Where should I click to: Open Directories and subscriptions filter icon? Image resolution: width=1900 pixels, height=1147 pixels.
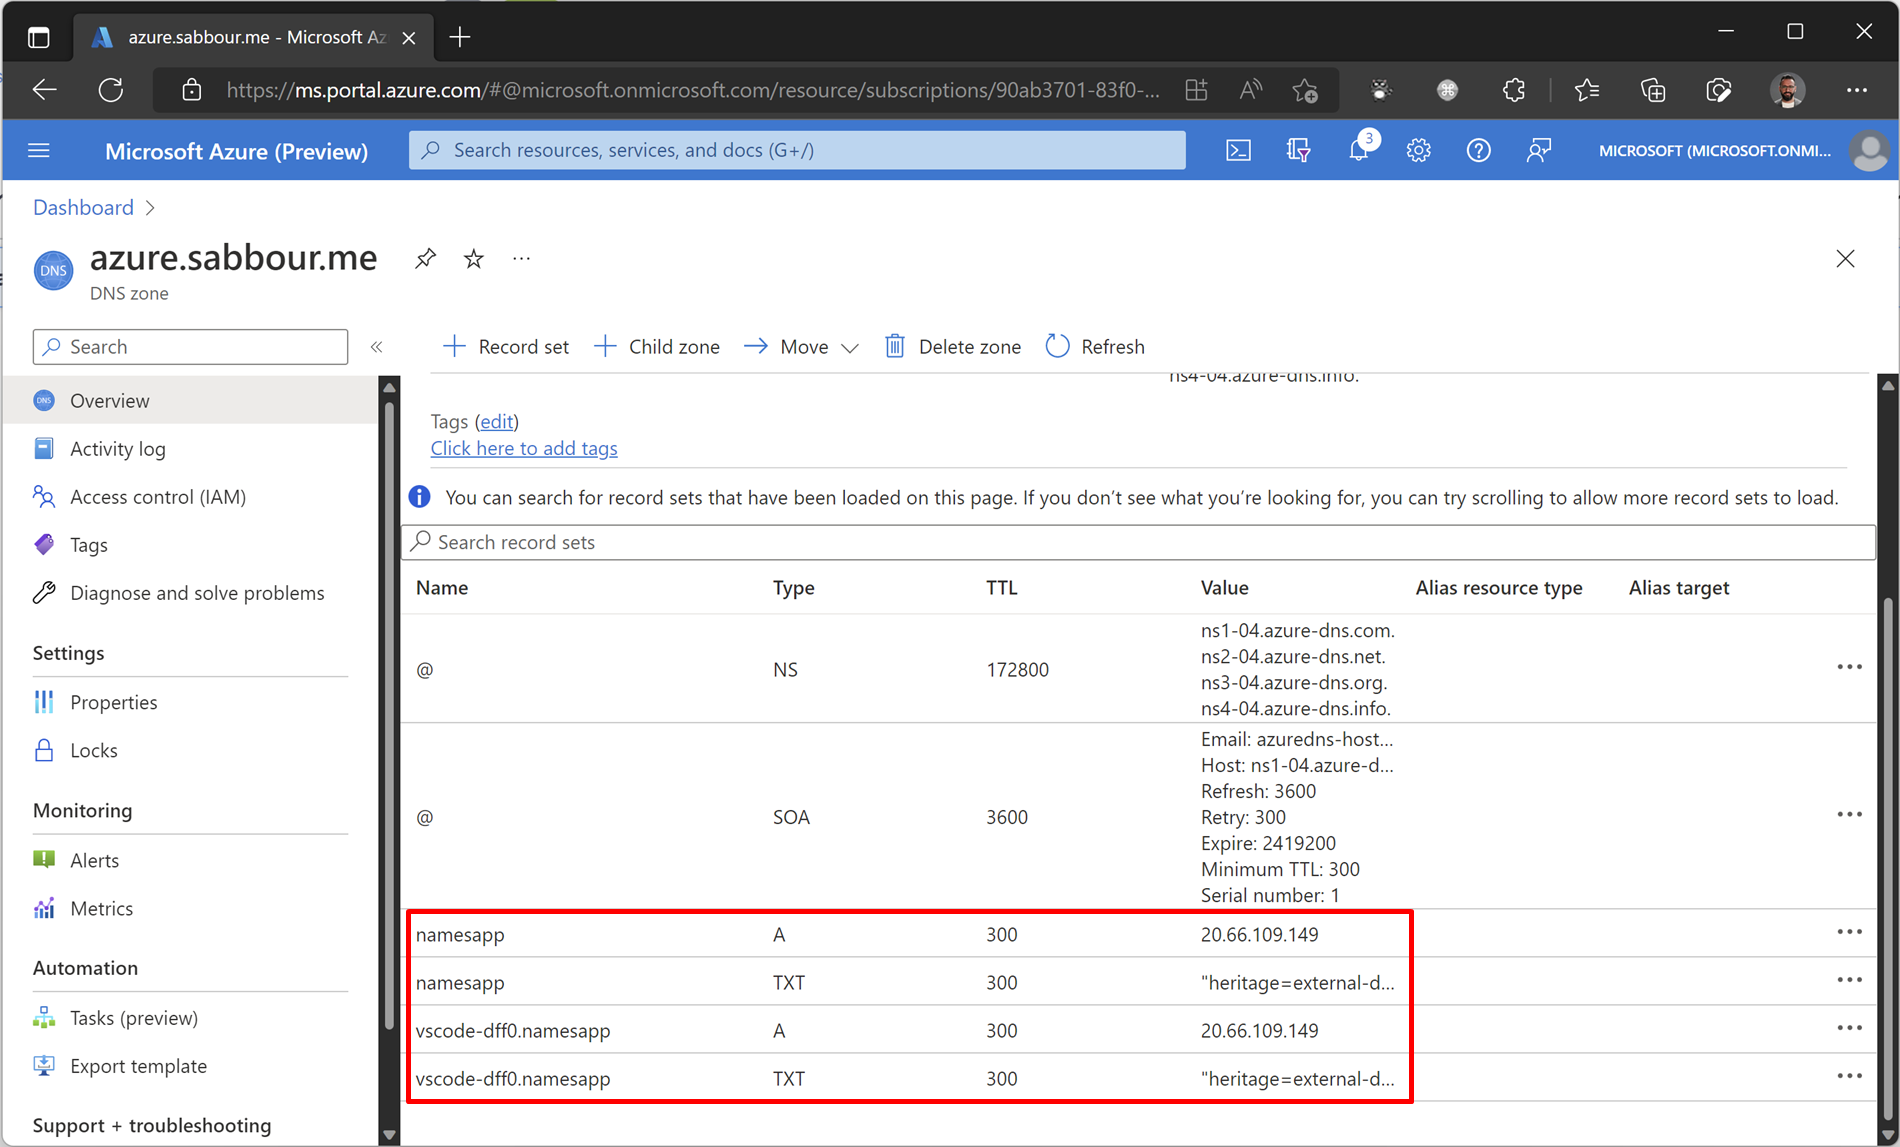(x=1298, y=150)
